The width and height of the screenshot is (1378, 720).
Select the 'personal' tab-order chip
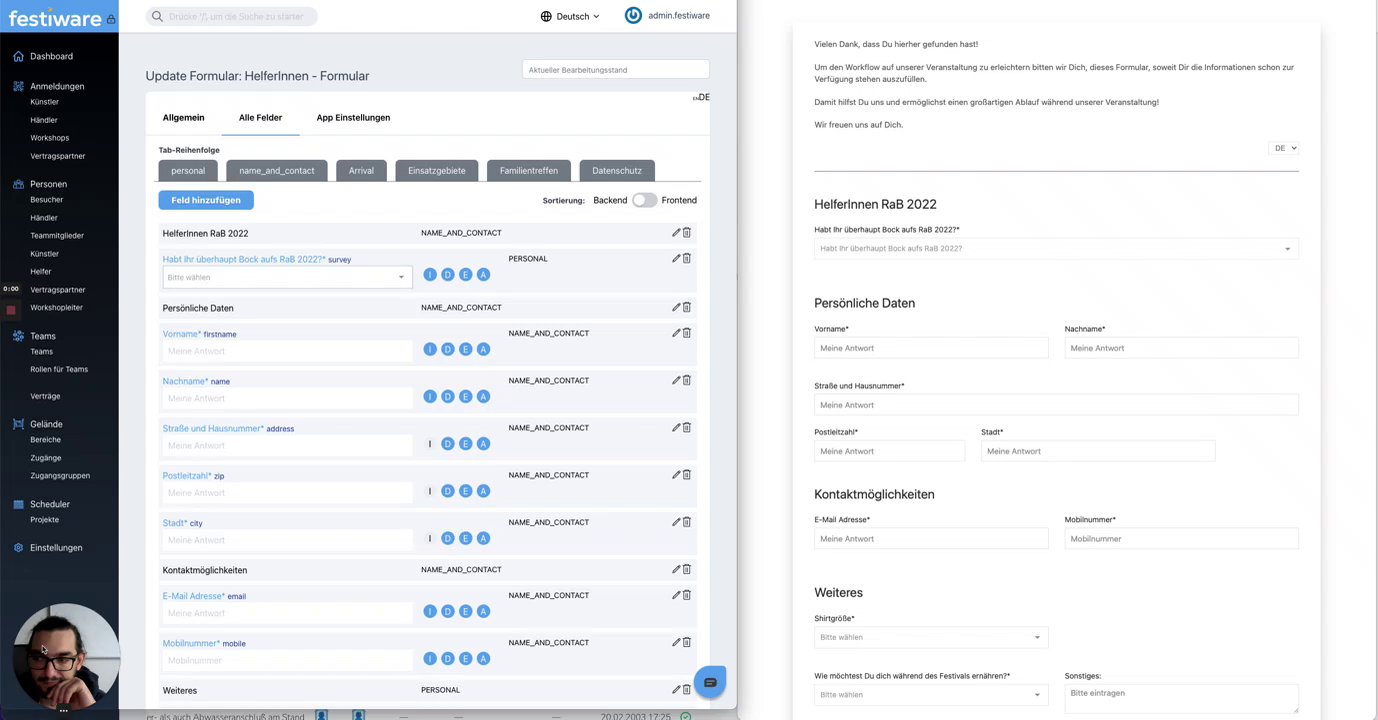[188, 171]
